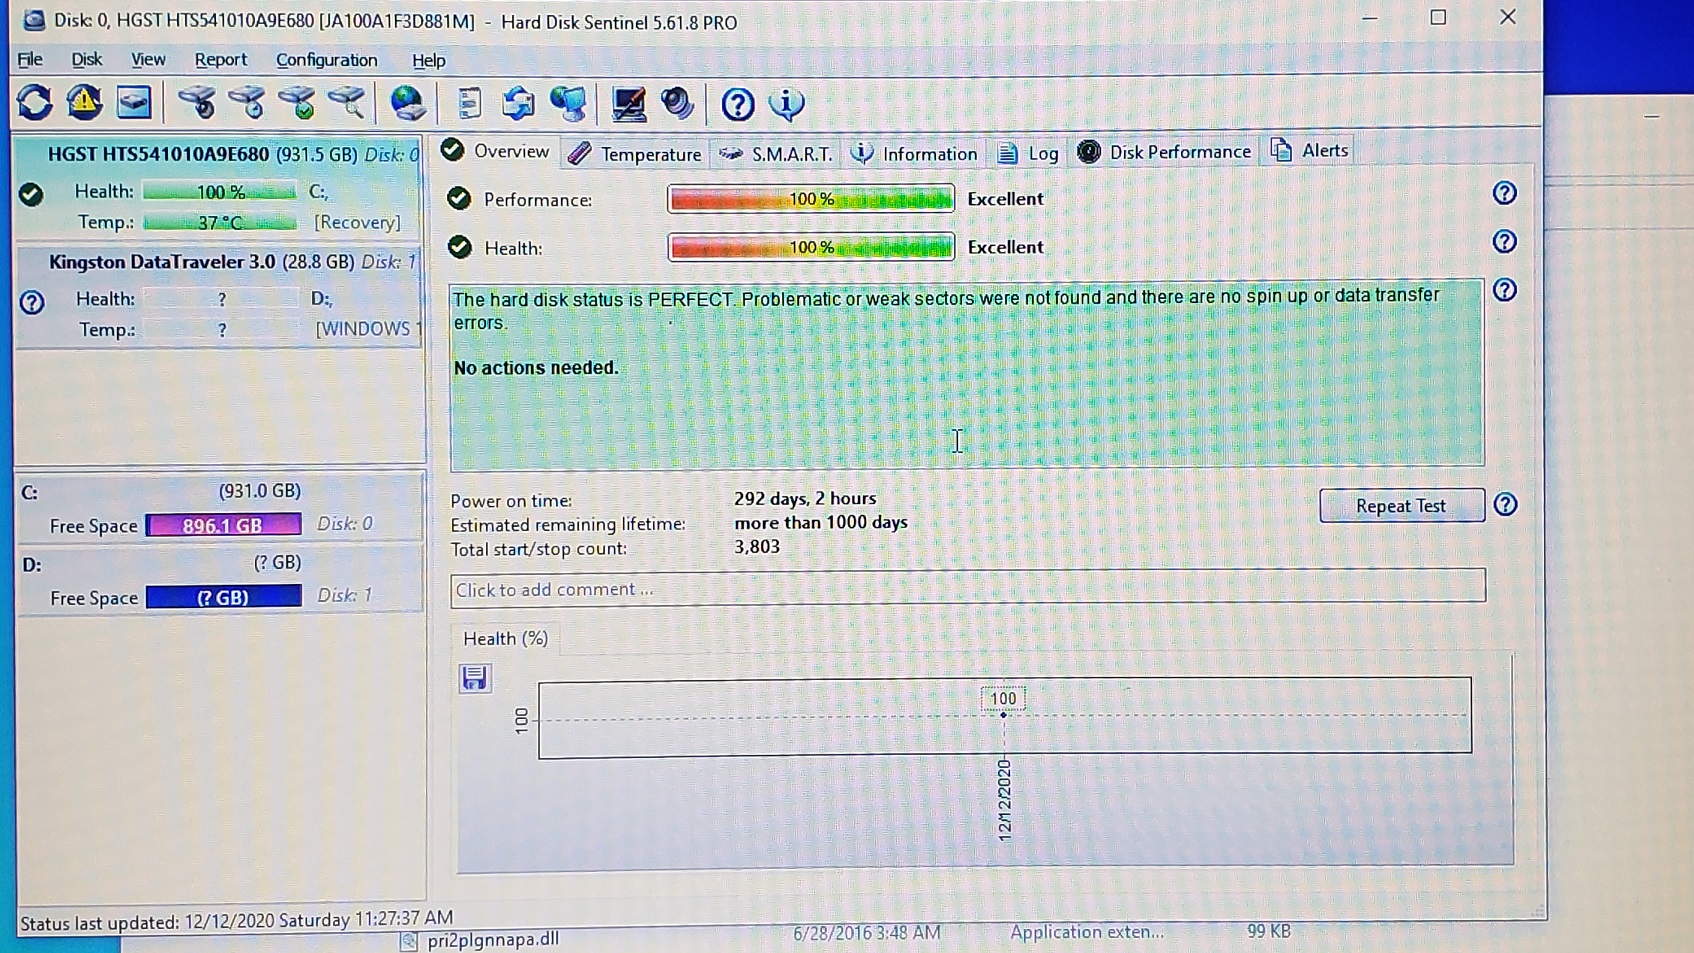Click the network disk globe icon
Screen dimensions: 1694x953
tap(408, 103)
